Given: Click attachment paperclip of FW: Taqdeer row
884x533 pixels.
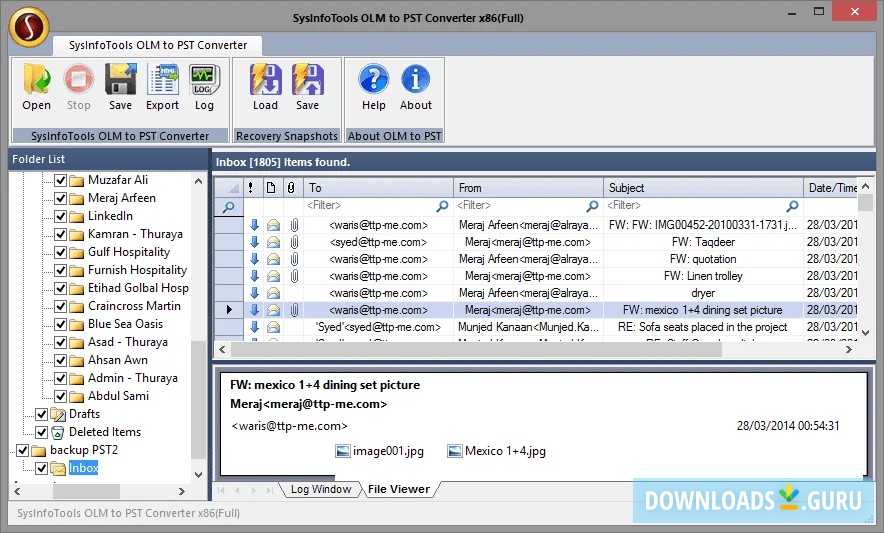Looking at the screenshot, I should click(294, 243).
